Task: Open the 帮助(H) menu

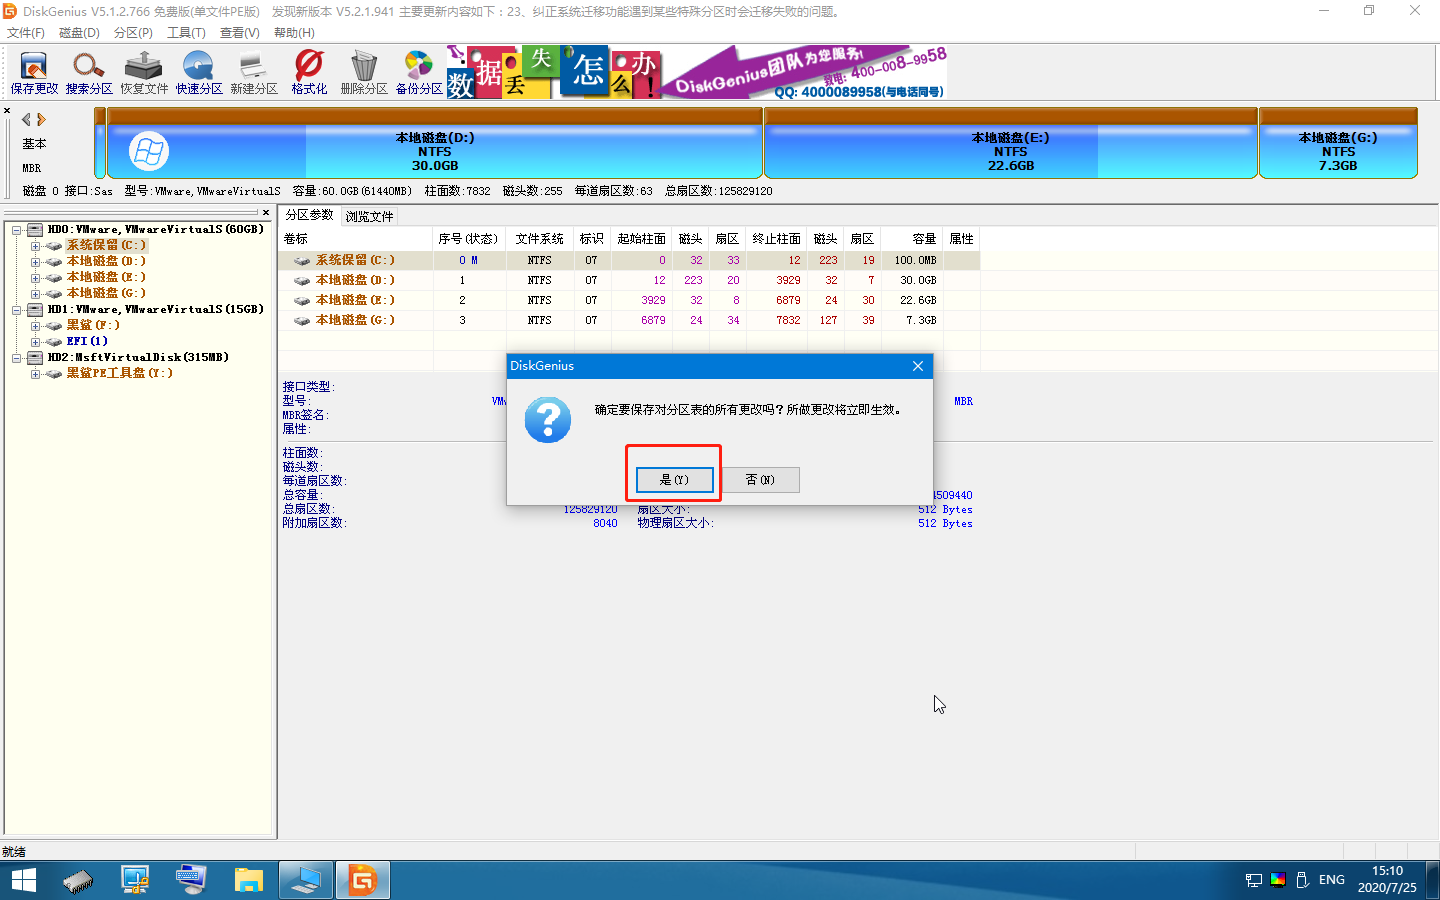Action: pos(294,33)
